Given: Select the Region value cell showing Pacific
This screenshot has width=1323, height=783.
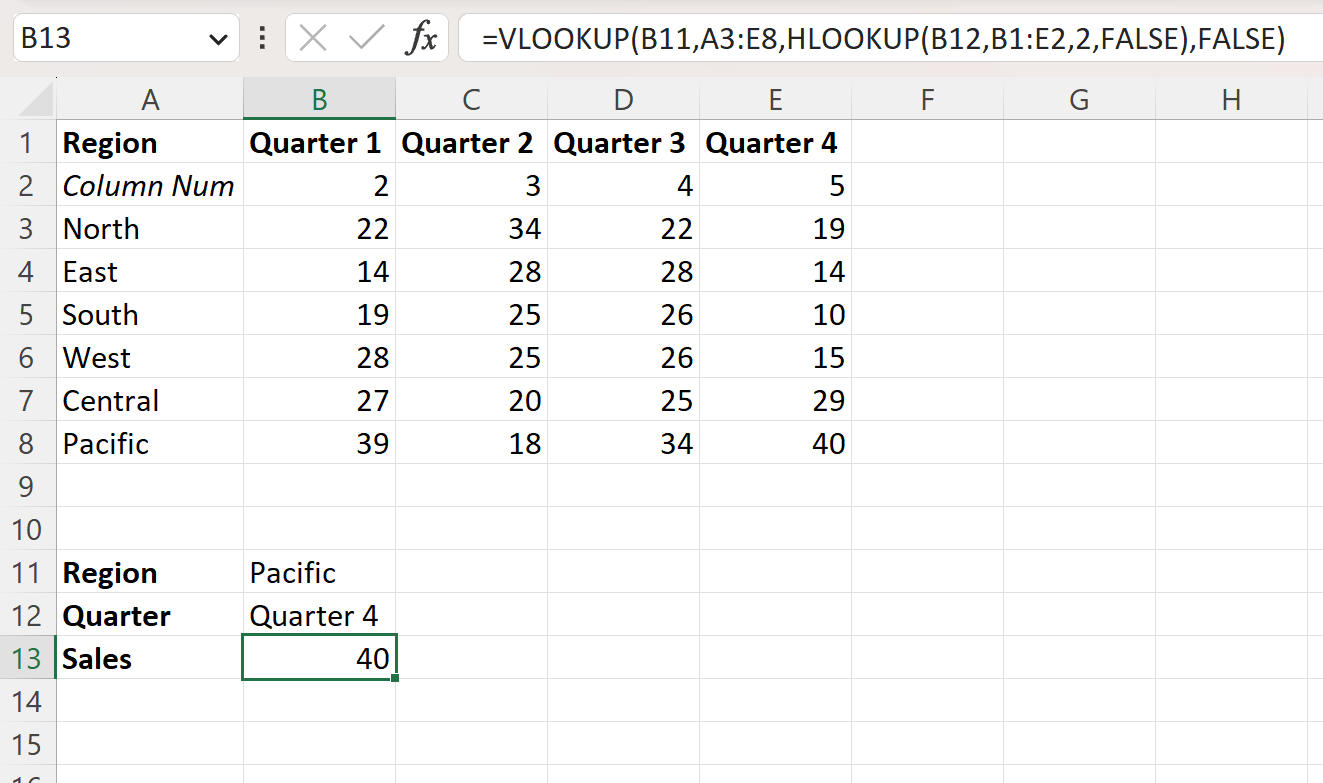Looking at the screenshot, I should (x=319, y=572).
